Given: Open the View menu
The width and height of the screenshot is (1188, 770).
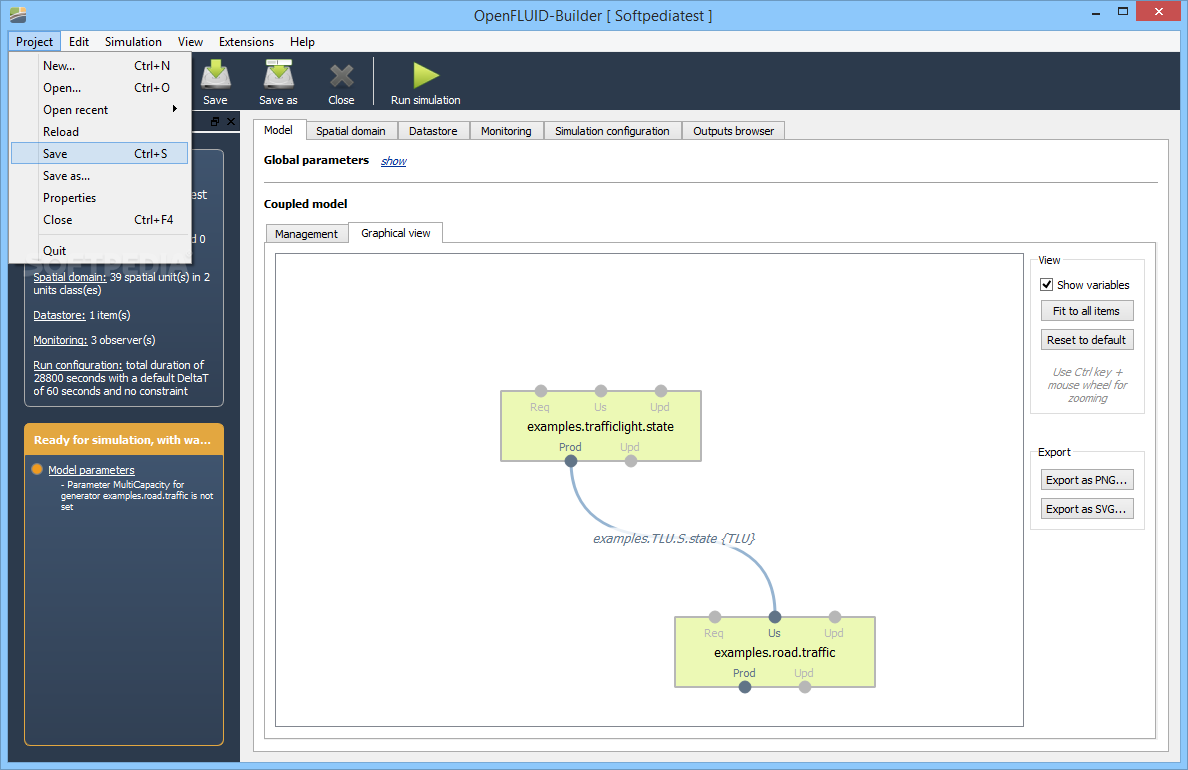Looking at the screenshot, I should click(190, 42).
